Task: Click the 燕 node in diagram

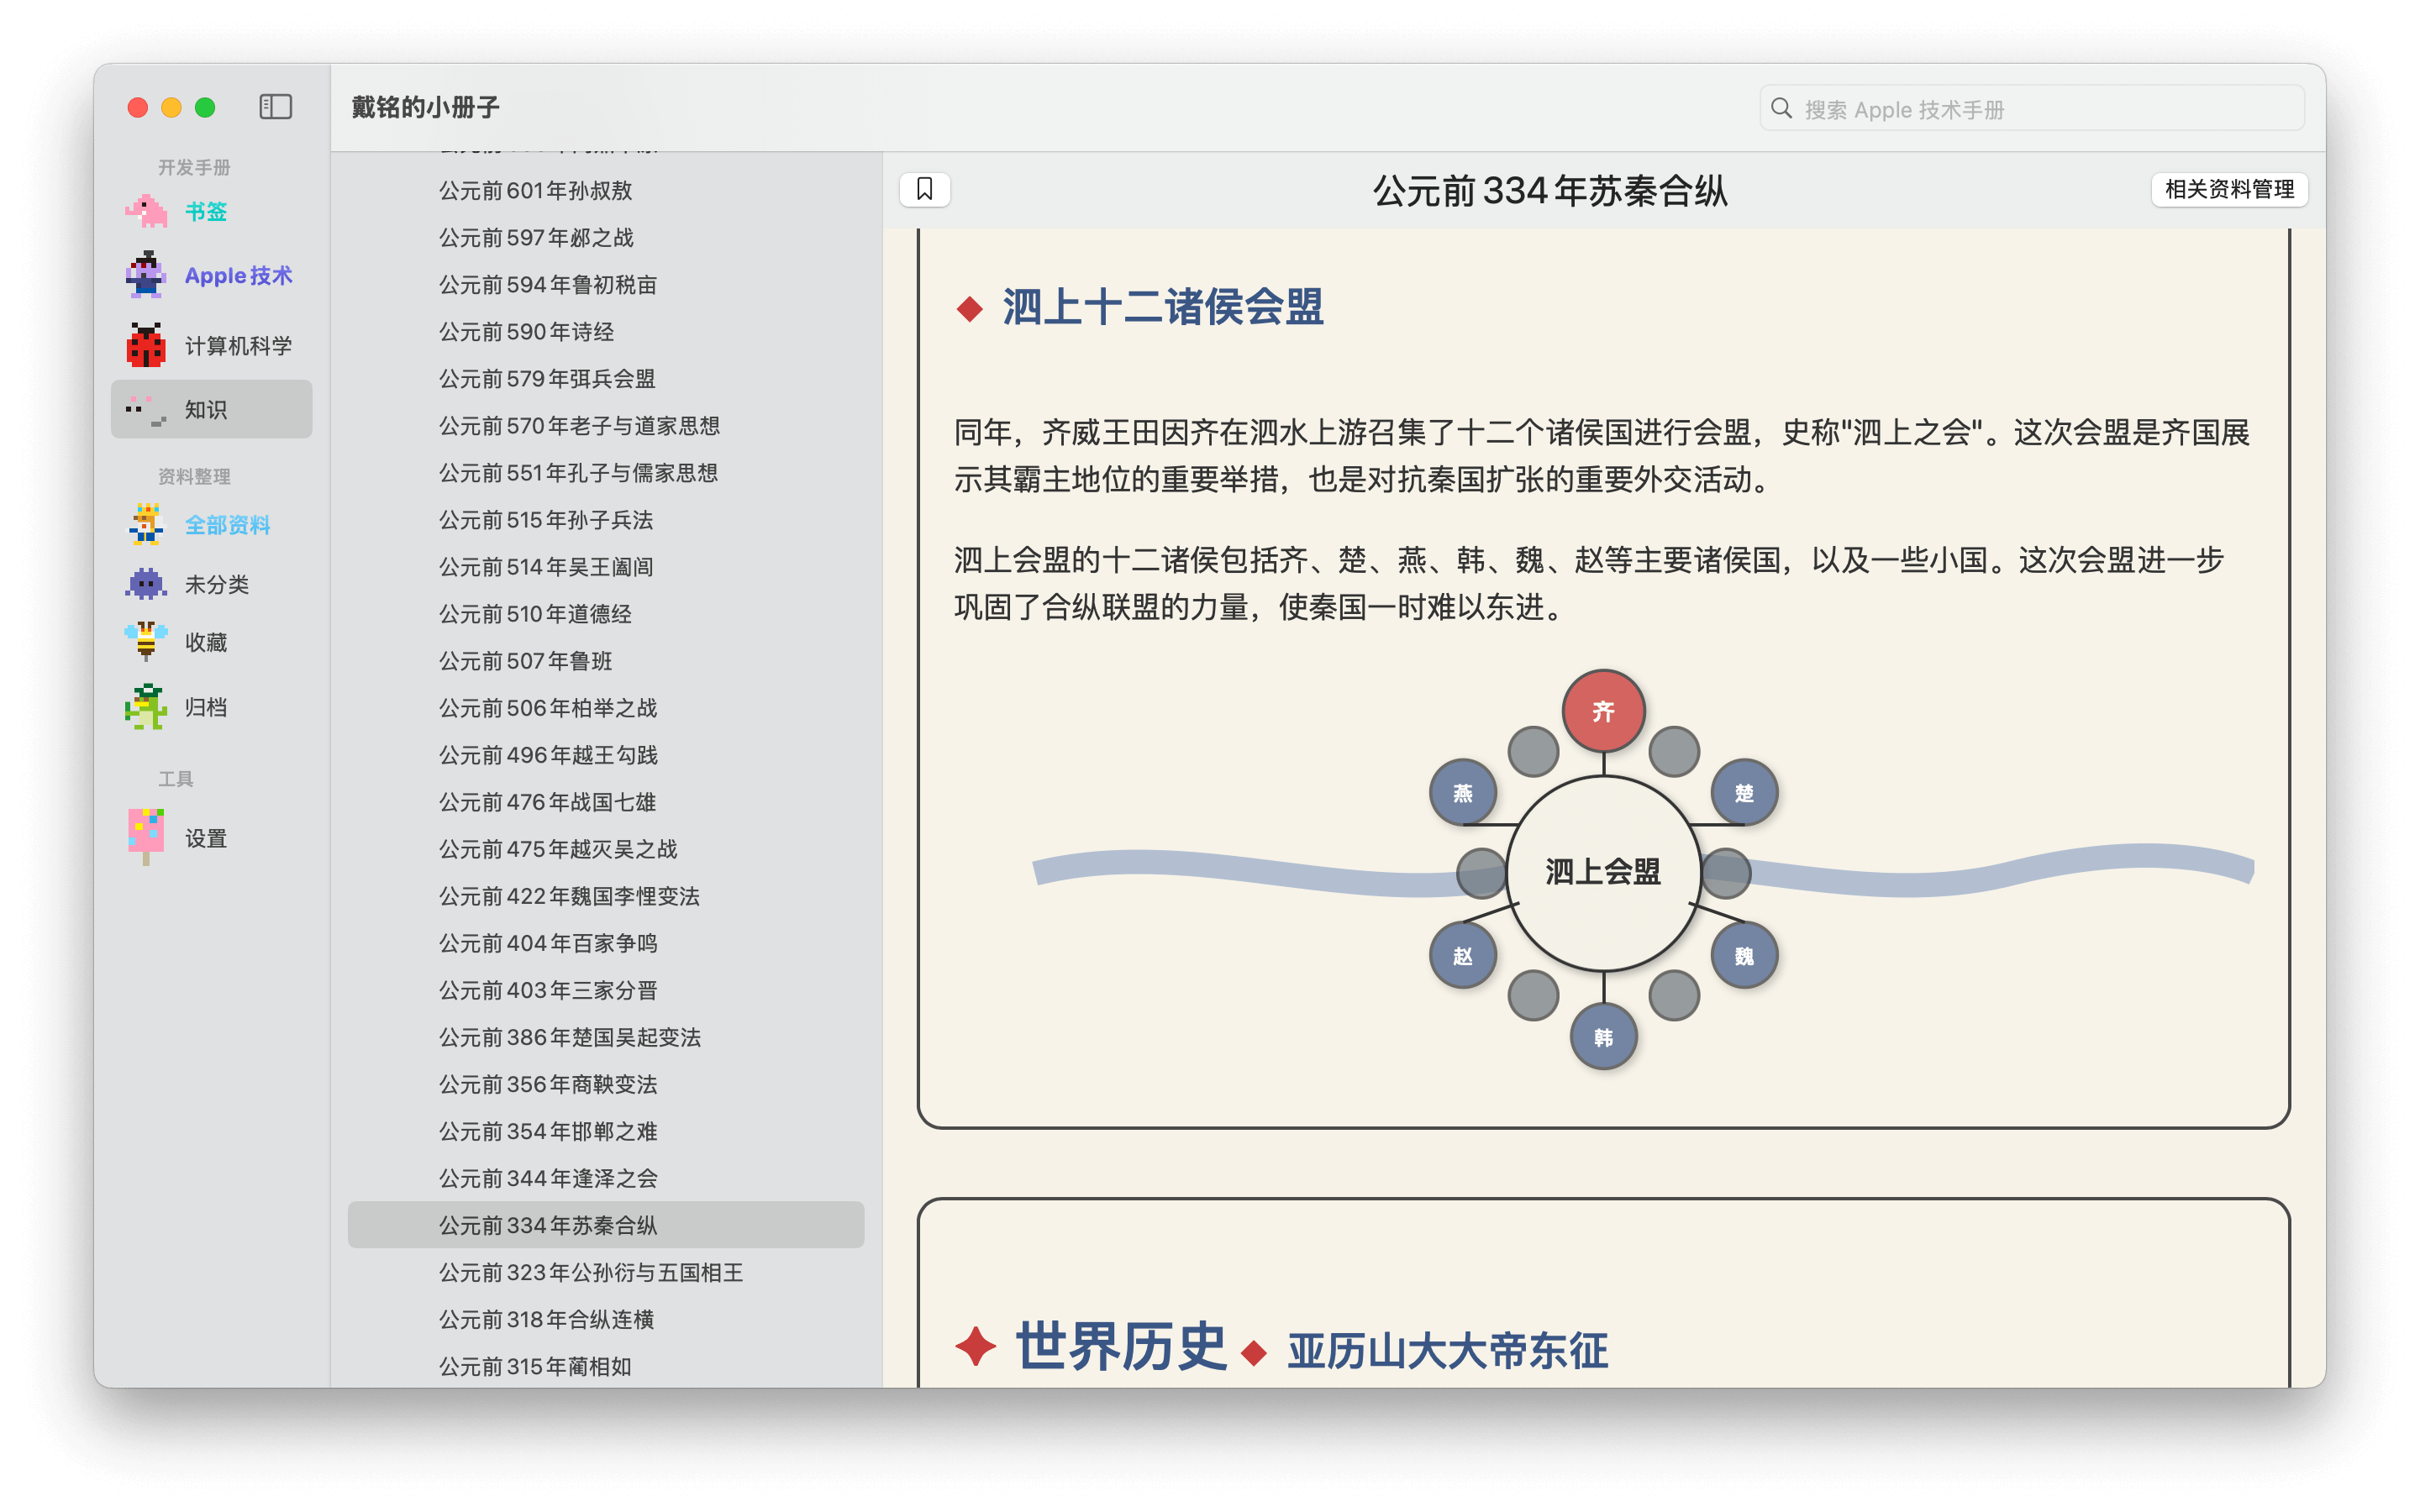Action: pyautogui.click(x=1462, y=793)
